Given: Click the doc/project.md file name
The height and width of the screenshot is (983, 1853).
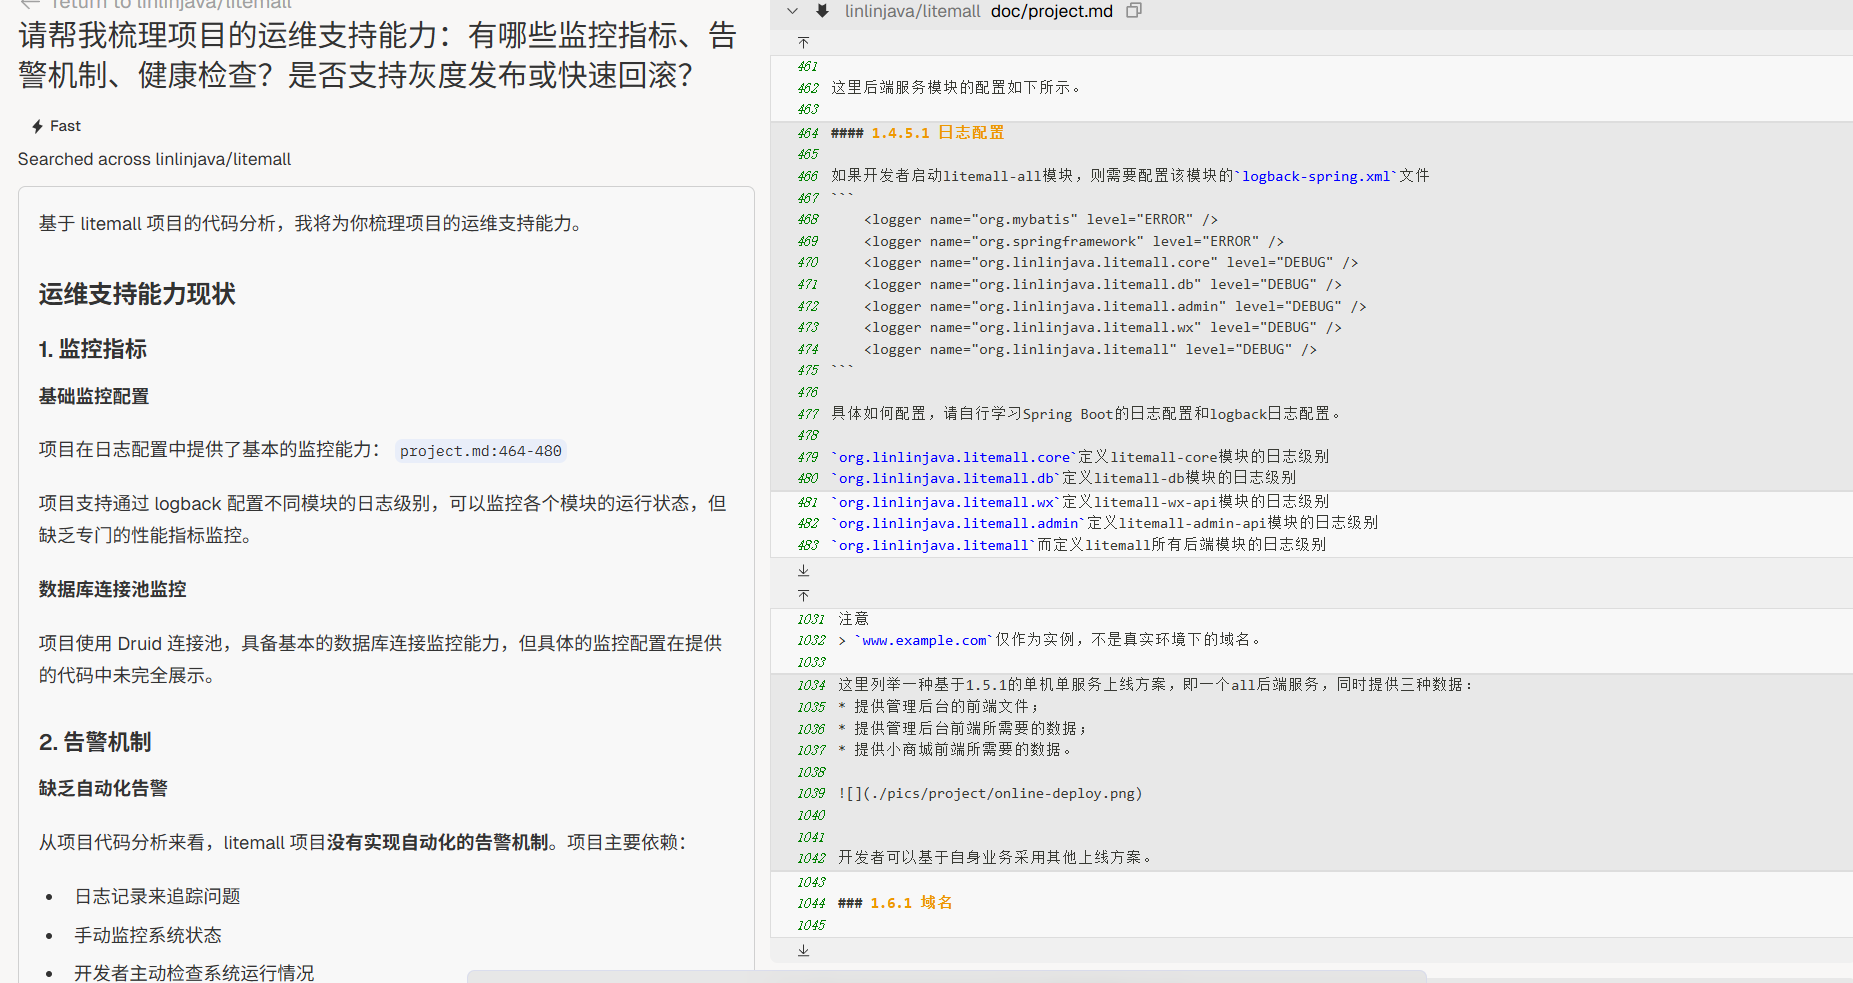Looking at the screenshot, I should pos(1051,11).
